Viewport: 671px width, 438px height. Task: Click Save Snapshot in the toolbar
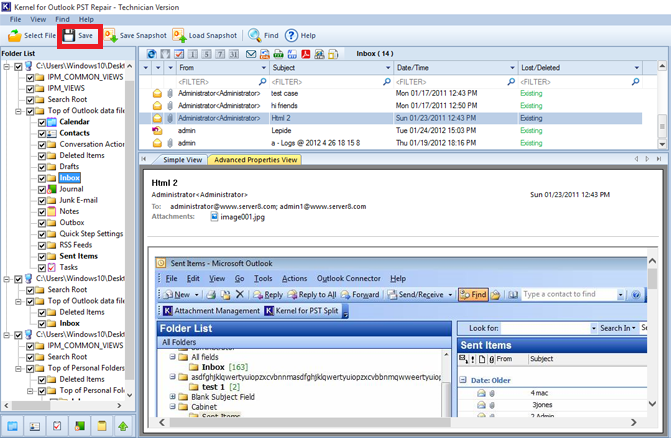(x=135, y=36)
